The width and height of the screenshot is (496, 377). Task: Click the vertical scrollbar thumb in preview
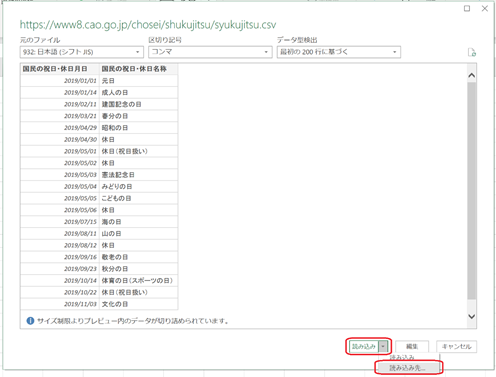[x=471, y=191]
